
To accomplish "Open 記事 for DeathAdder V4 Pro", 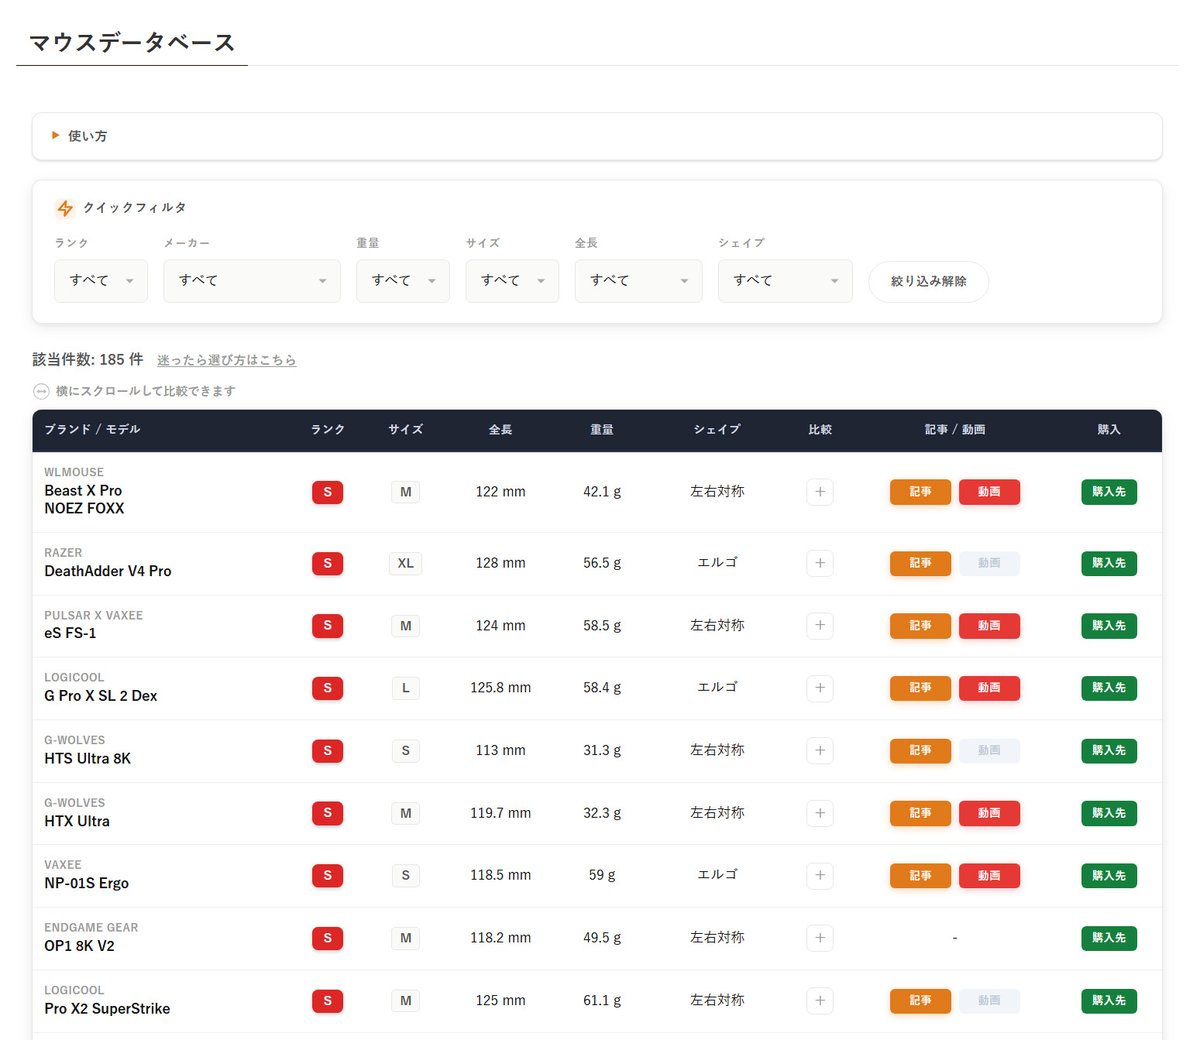I will click(x=920, y=563).
